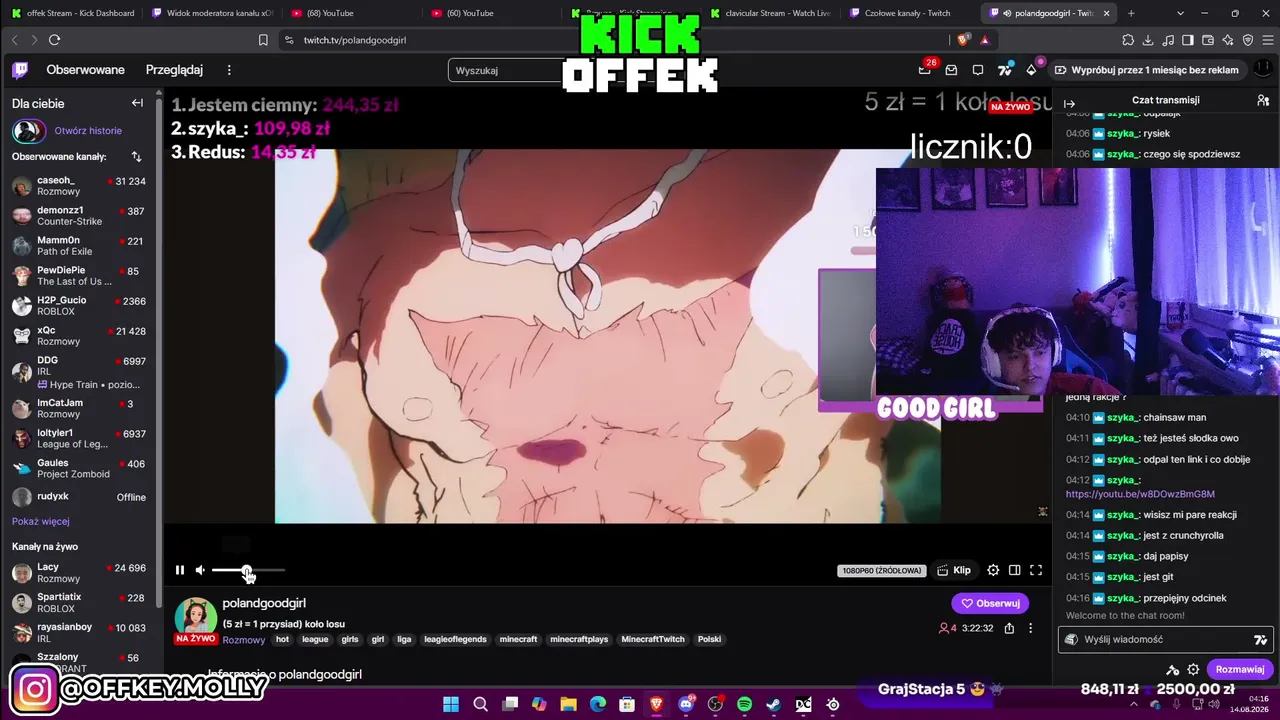
Task: Open the Przeglądaj navigation link
Action: pyautogui.click(x=174, y=70)
